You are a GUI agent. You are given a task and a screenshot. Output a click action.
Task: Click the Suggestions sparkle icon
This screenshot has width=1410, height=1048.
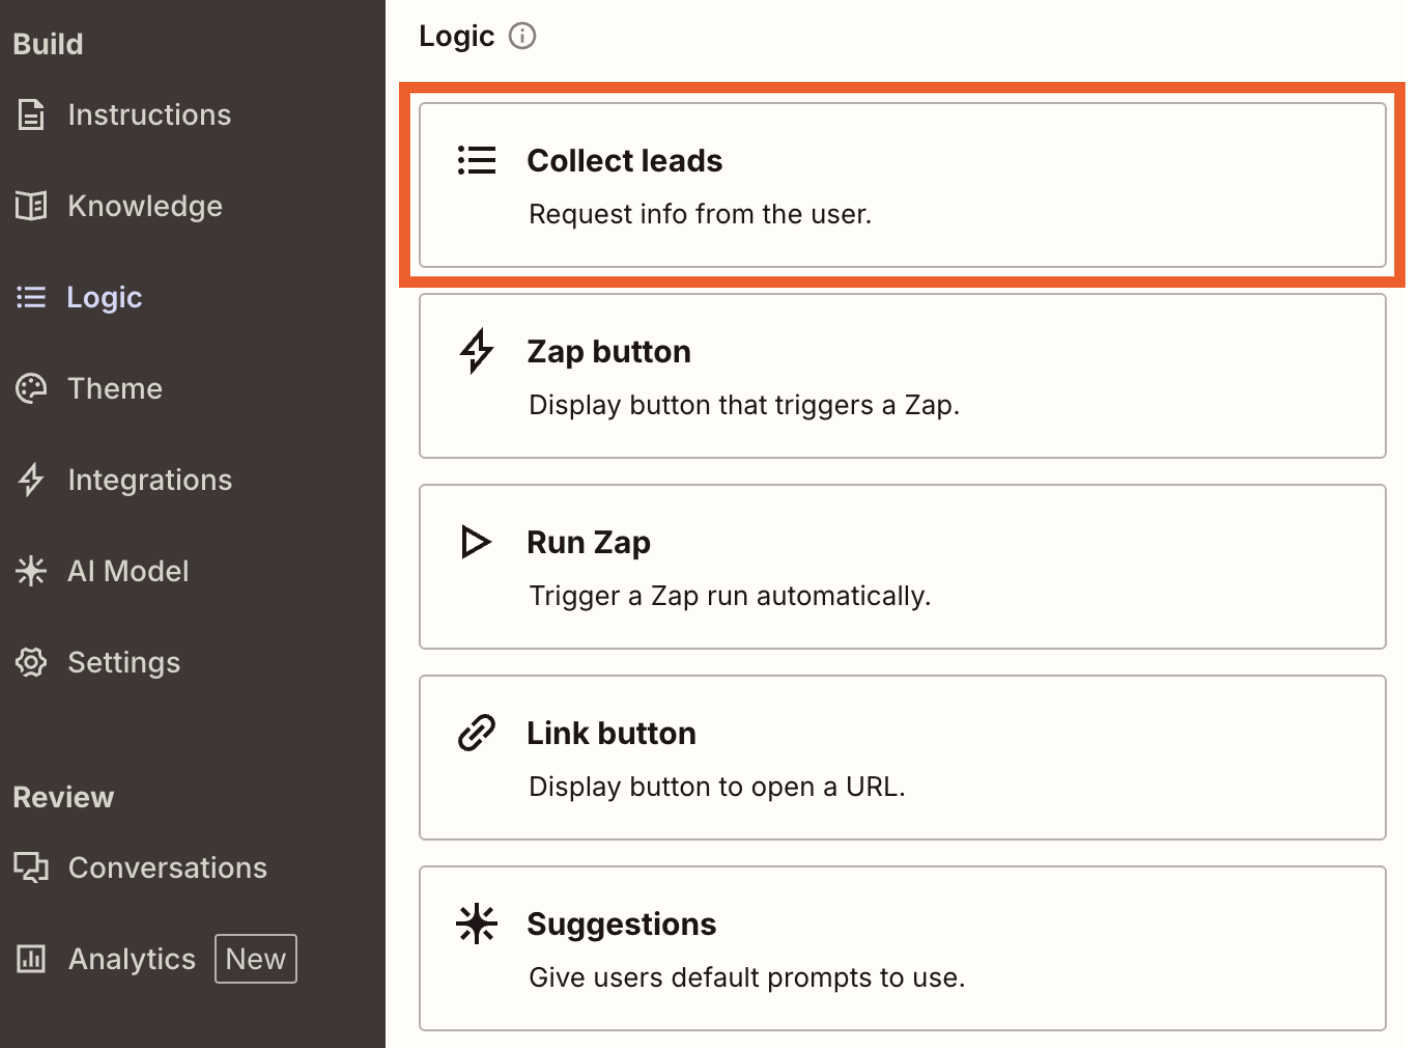coord(477,923)
